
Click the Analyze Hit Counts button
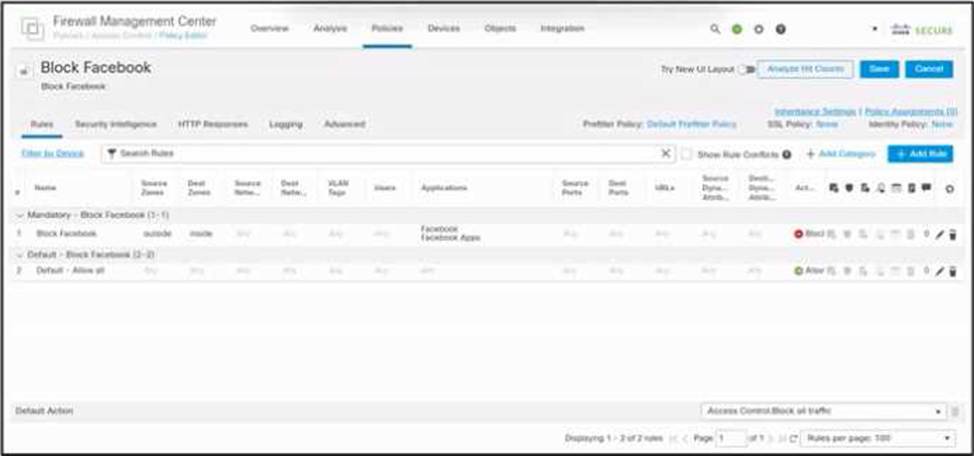click(805, 69)
